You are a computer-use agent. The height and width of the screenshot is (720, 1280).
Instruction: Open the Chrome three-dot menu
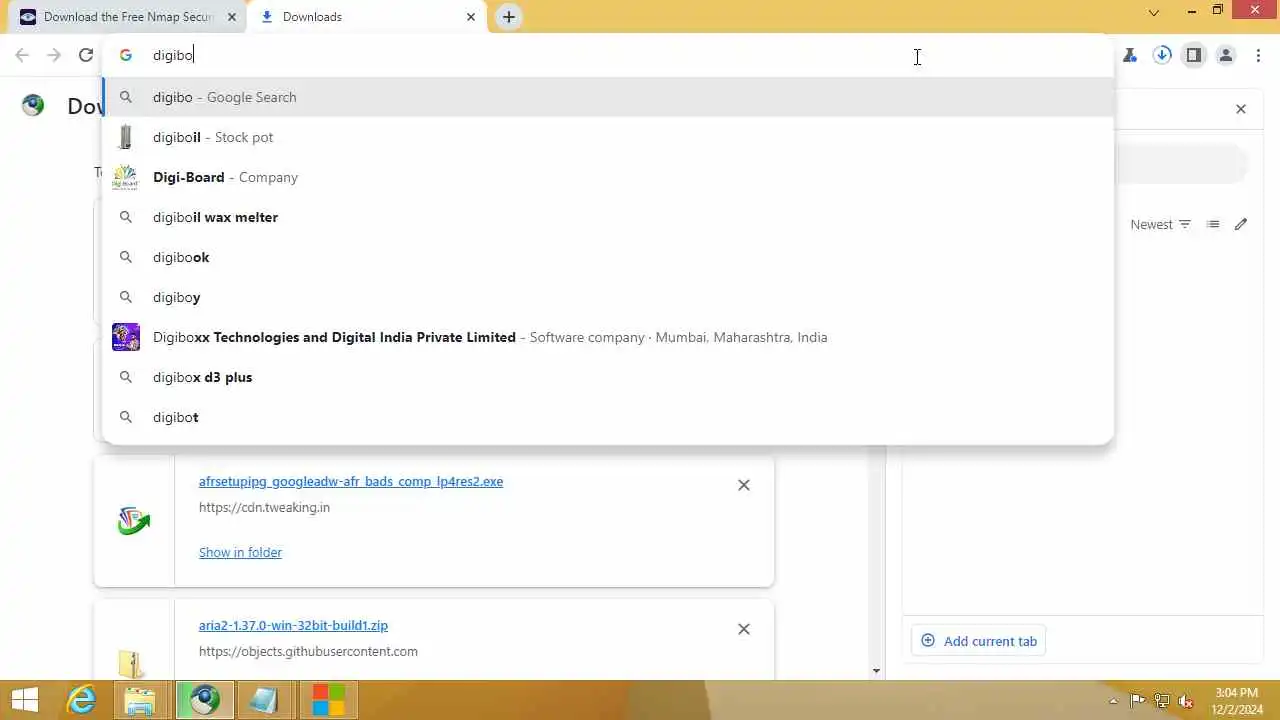coord(1259,56)
